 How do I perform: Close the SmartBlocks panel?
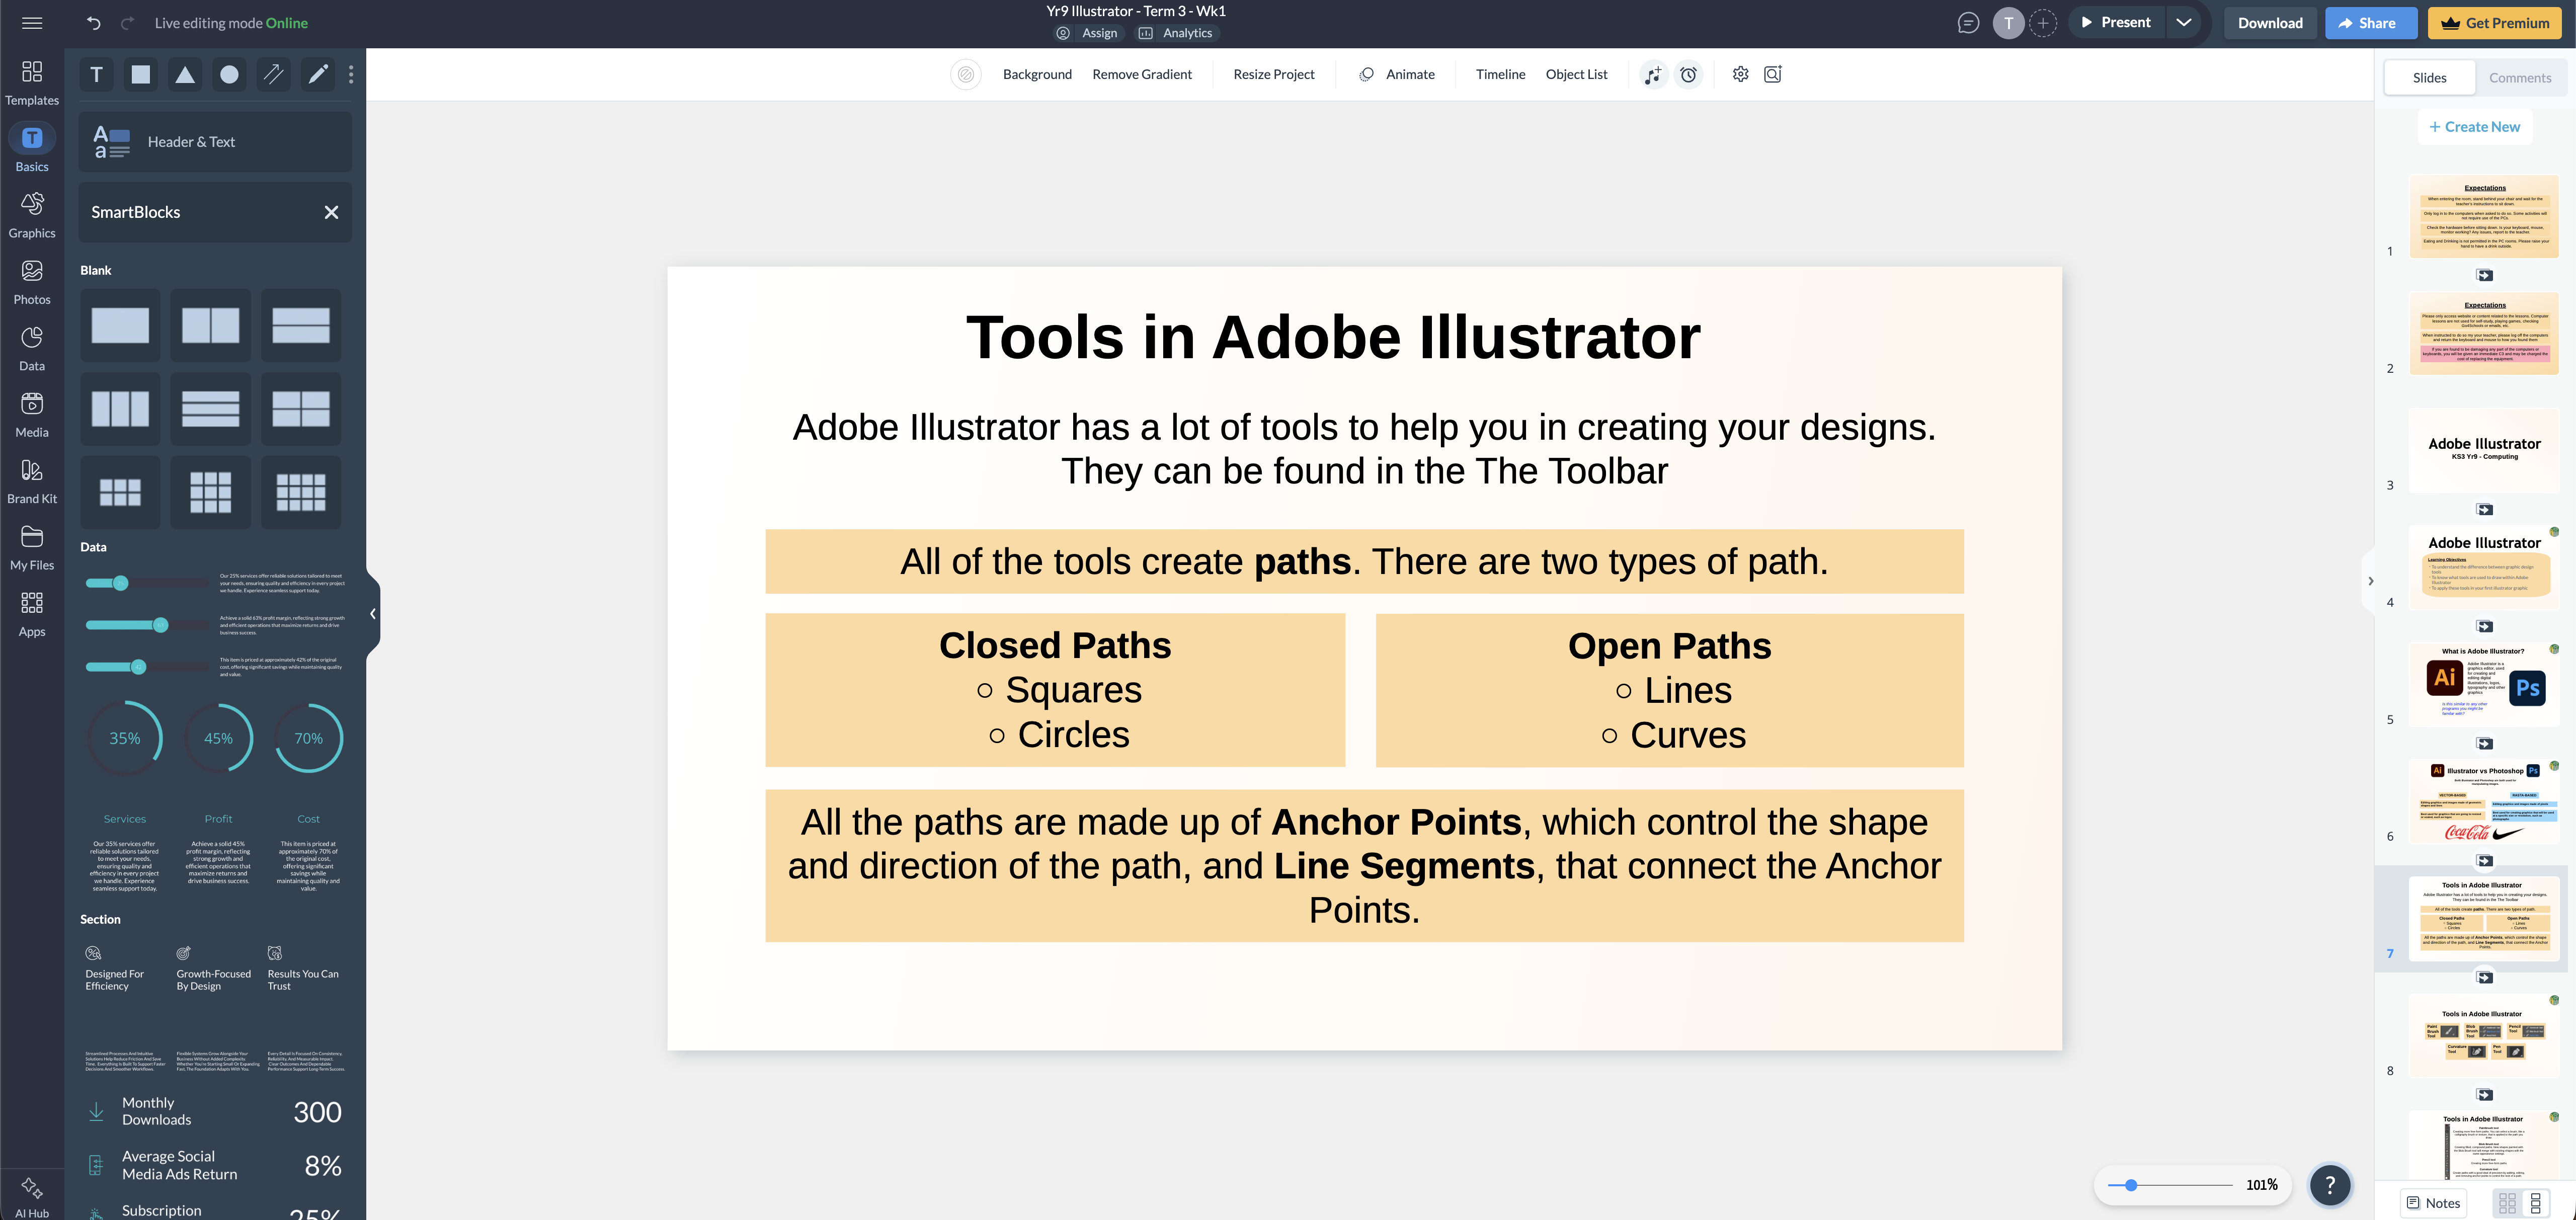point(331,212)
